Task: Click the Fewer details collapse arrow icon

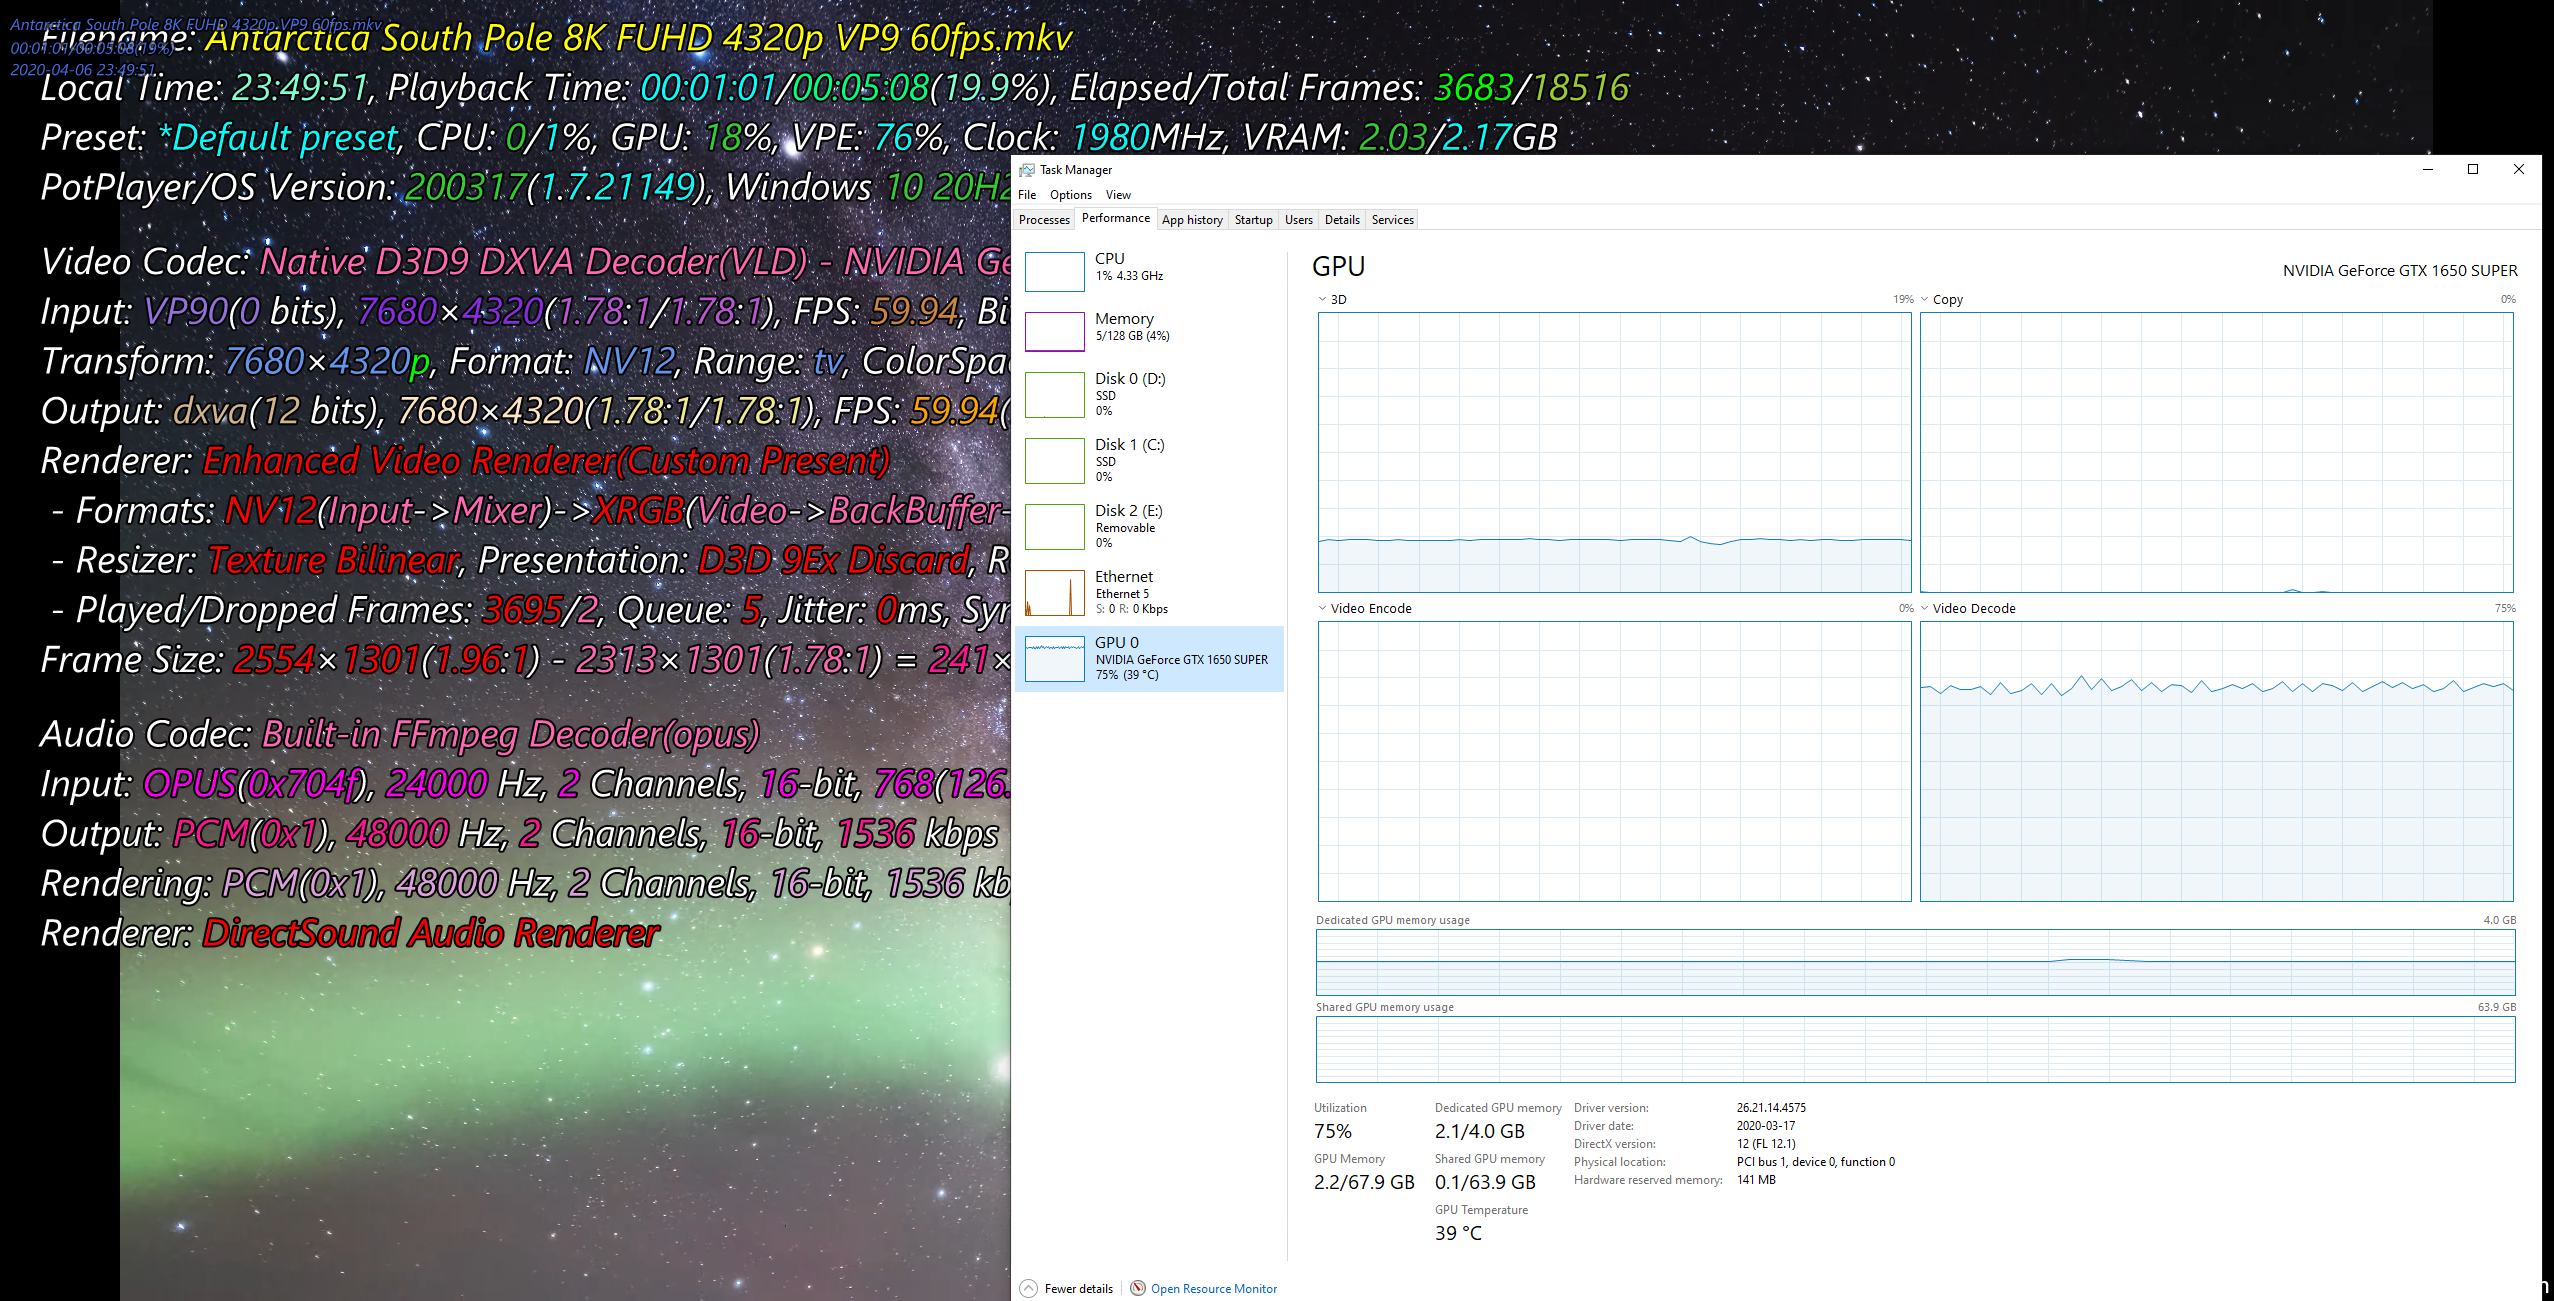Action: [1029, 1288]
